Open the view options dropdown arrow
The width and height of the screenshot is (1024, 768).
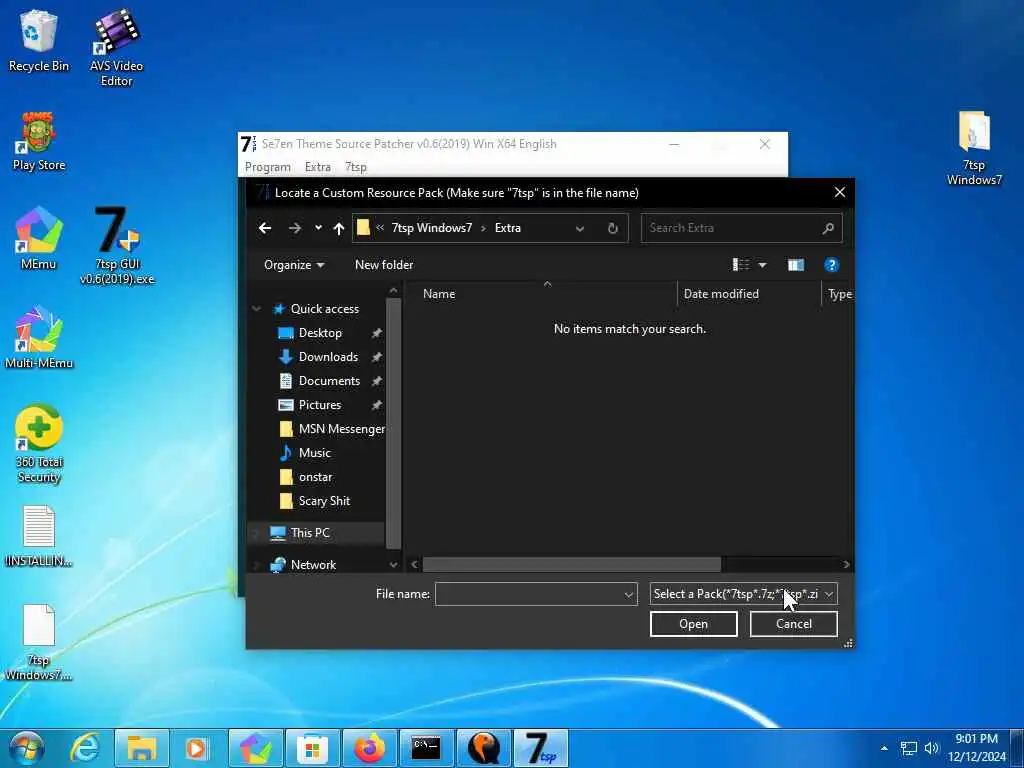tap(762, 264)
